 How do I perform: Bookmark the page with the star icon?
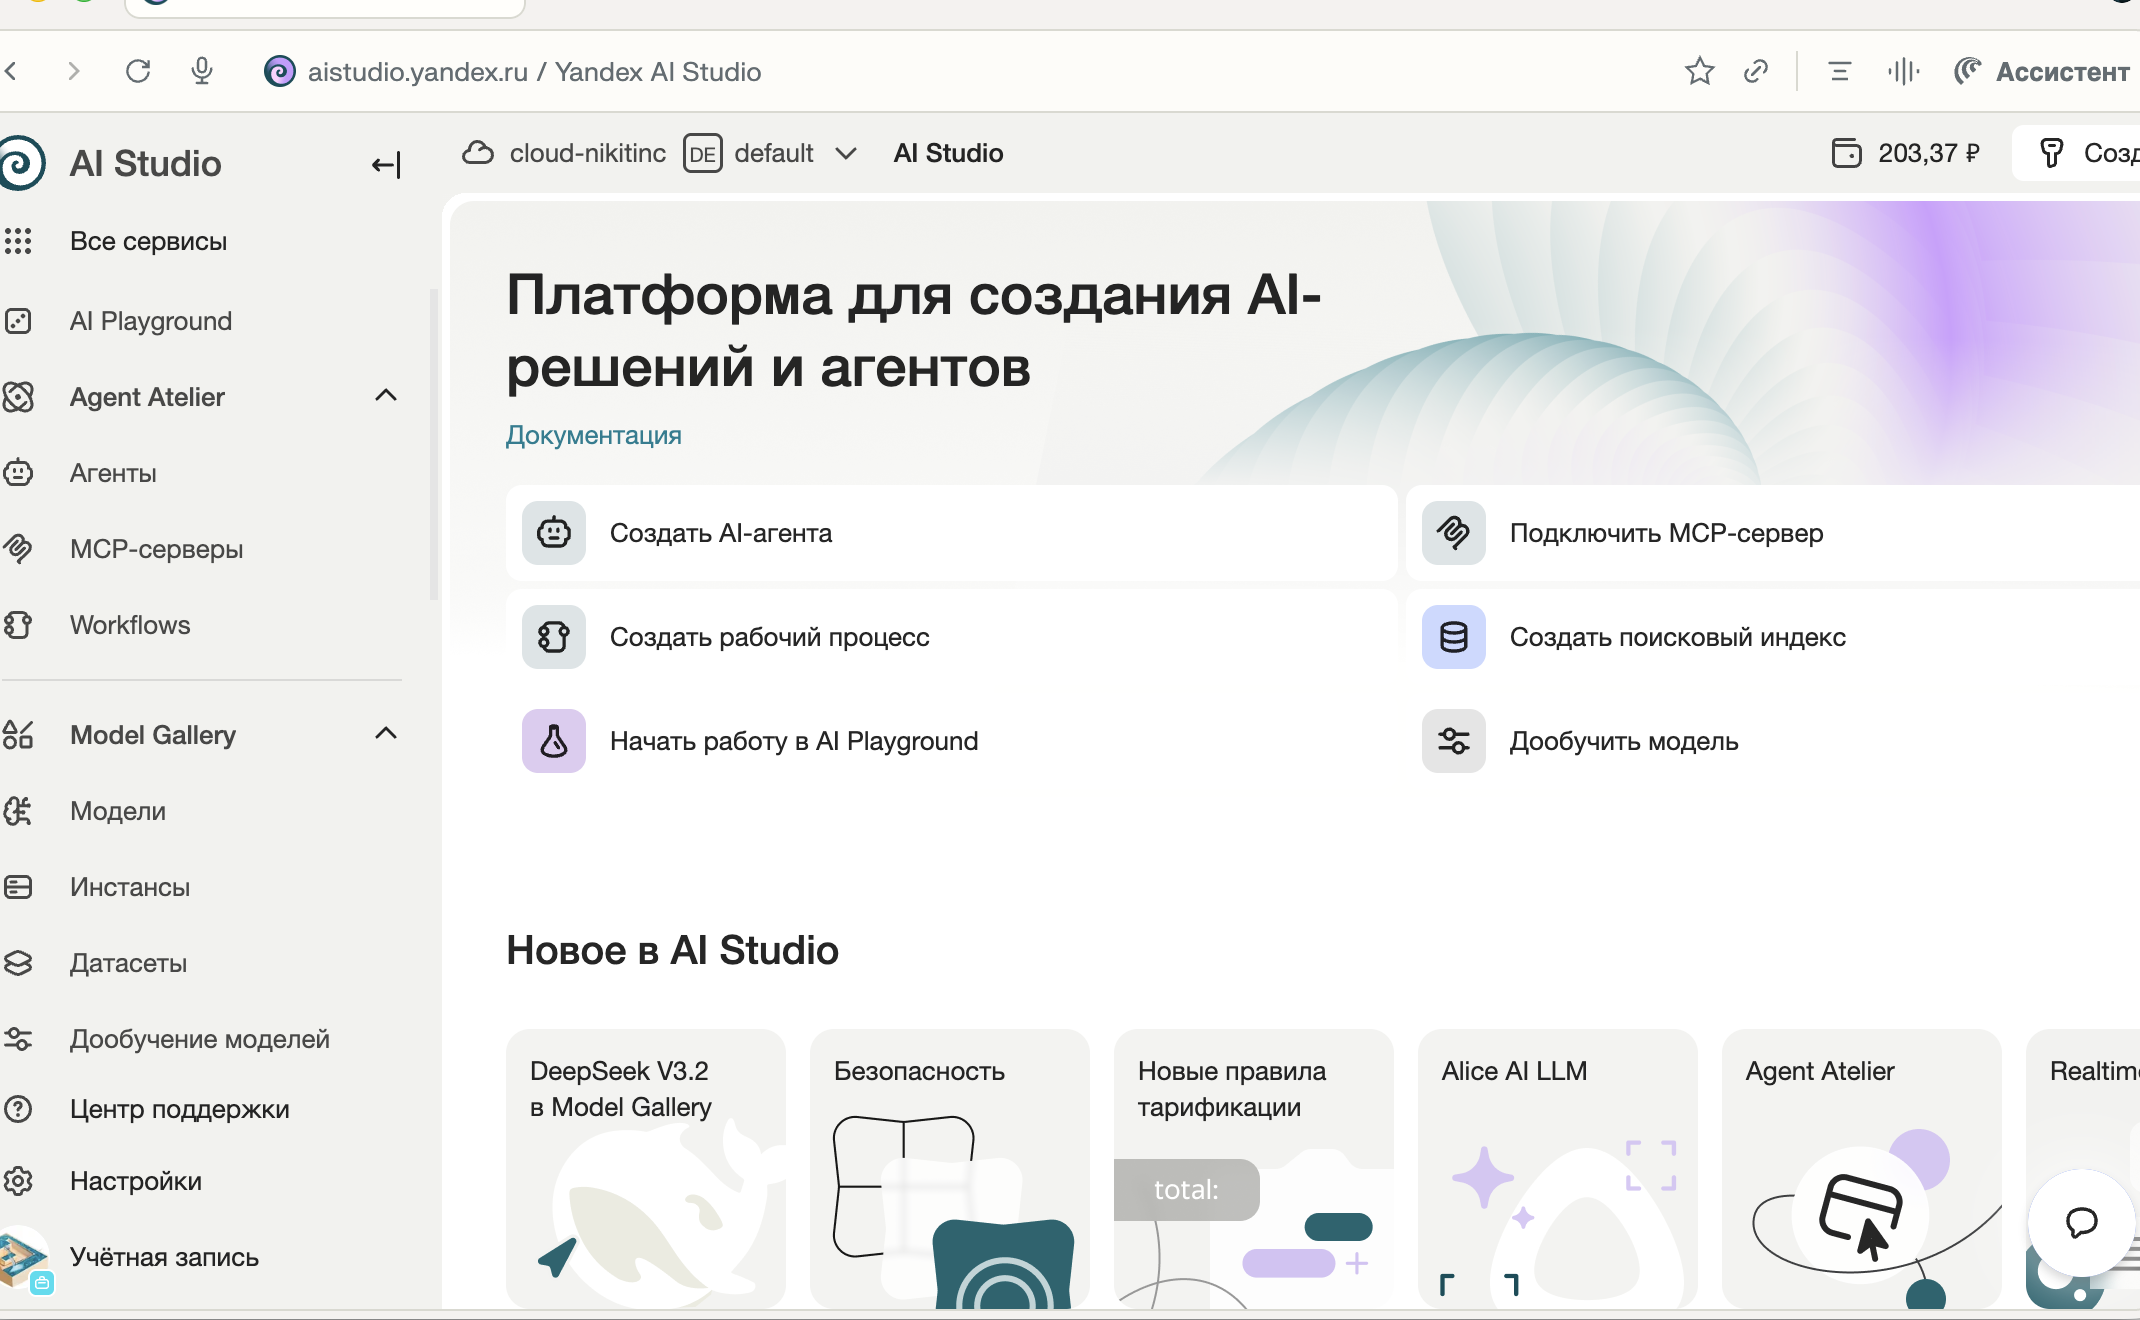[x=1699, y=72]
